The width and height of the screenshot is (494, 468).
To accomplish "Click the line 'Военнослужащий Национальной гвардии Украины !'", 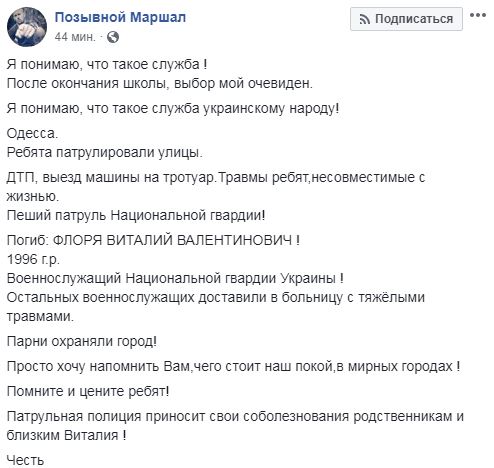I will click(x=175, y=278).
